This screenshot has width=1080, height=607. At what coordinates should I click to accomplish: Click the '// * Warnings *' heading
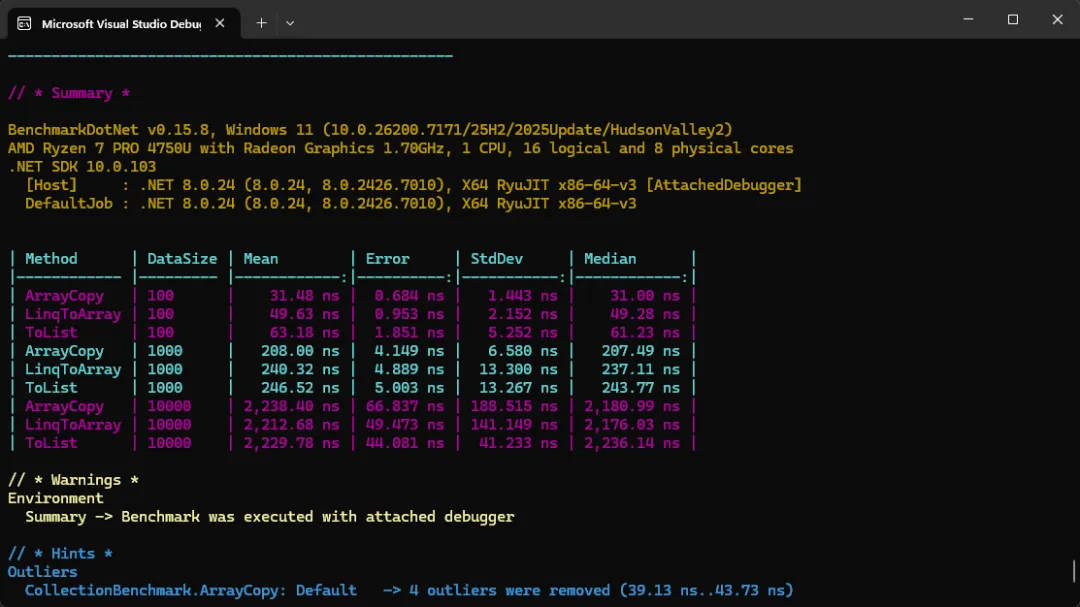[x=73, y=480]
